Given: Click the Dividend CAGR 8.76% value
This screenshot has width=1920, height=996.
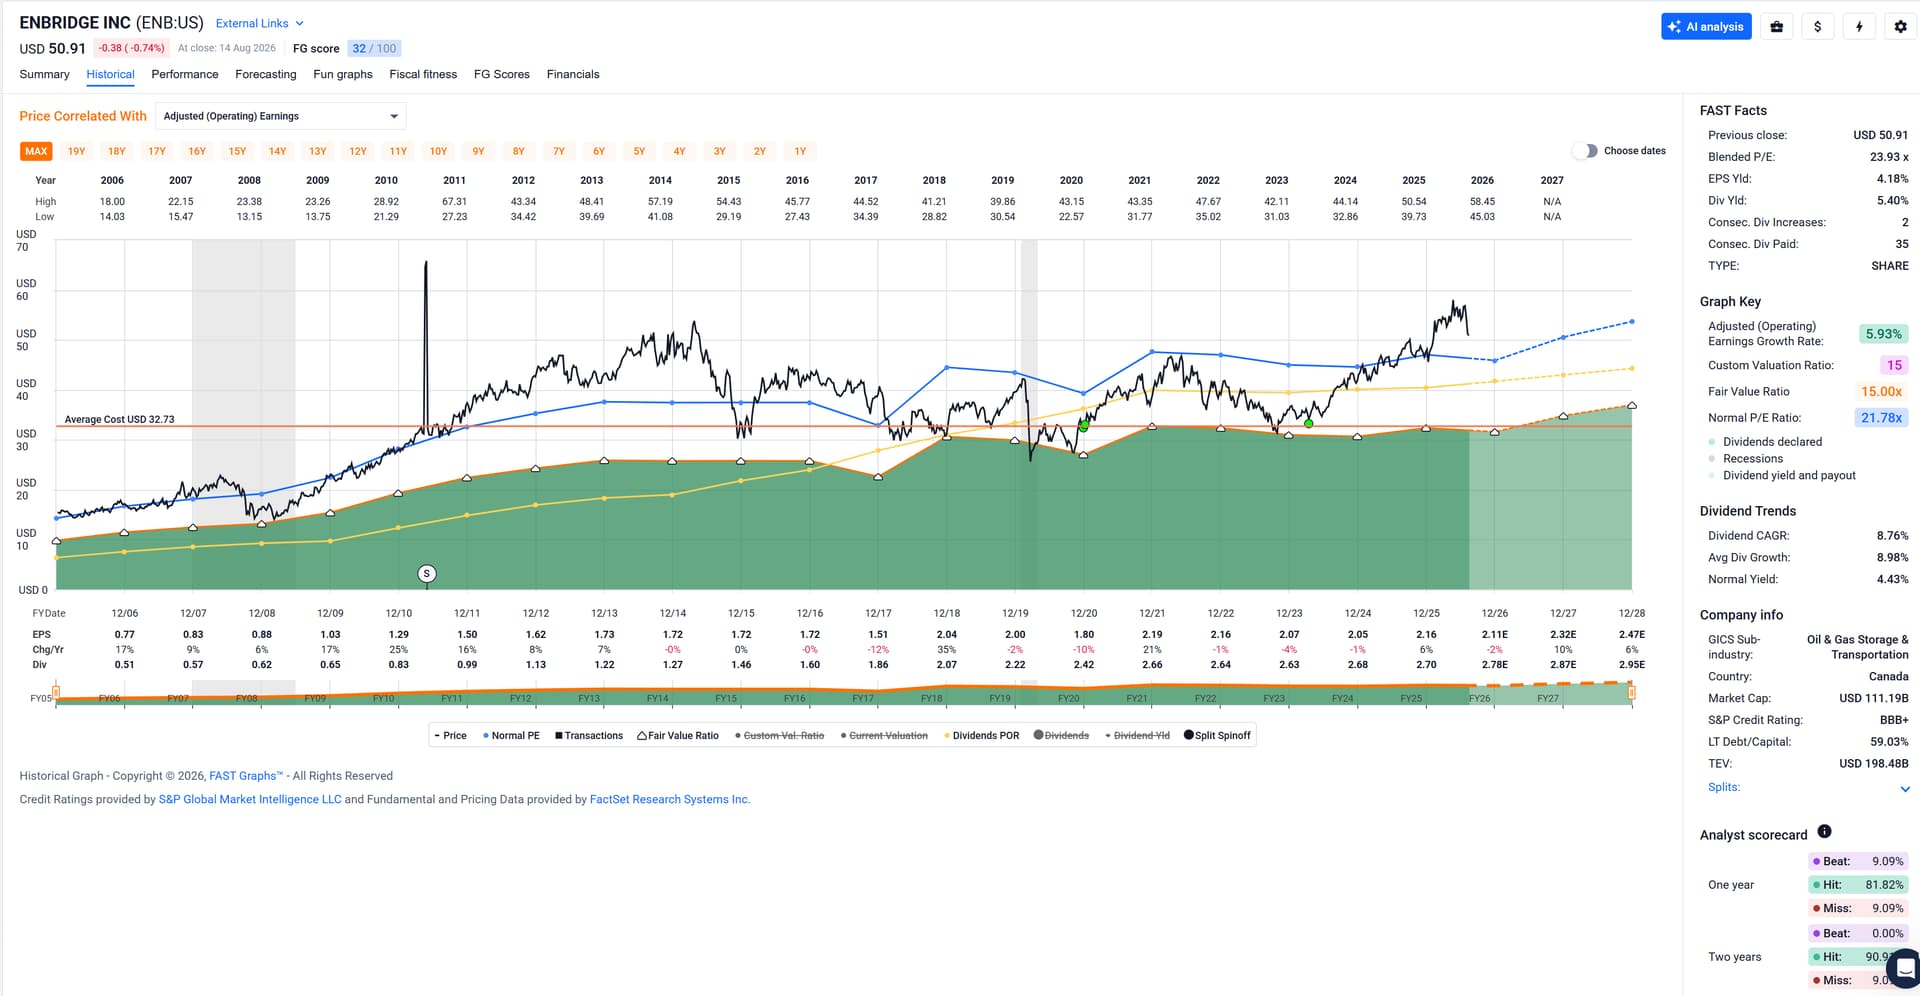Looking at the screenshot, I should tap(1892, 536).
